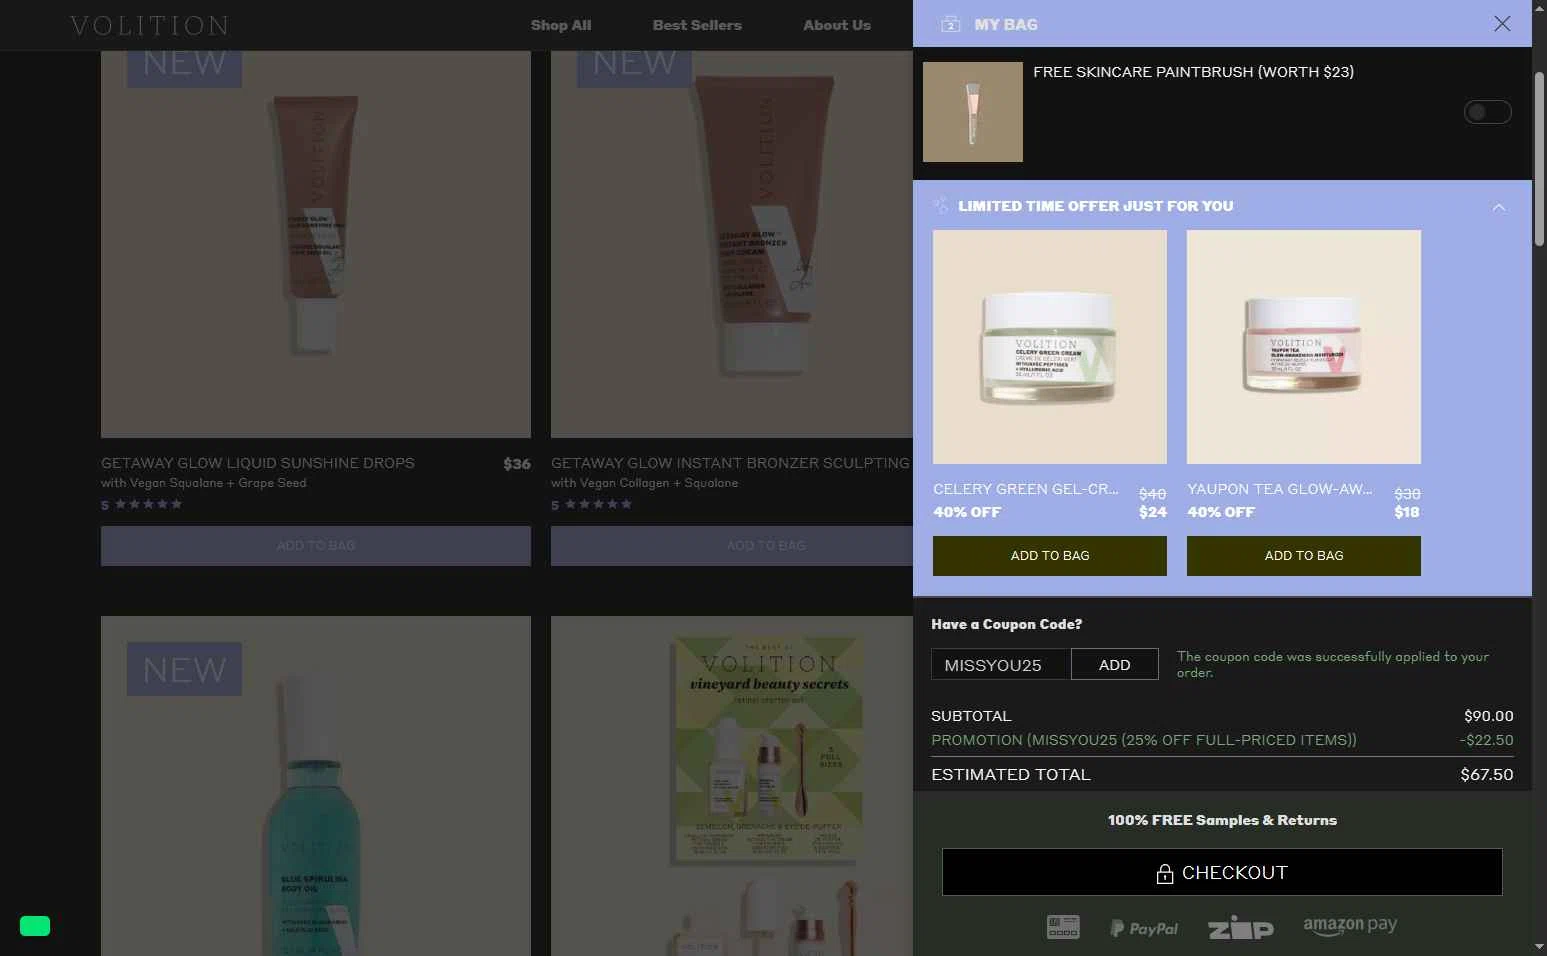The width and height of the screenshot is (1547, 956).
Task: View the Yaupon Tea Glow-Awakening image
Action: [1303, 347]
